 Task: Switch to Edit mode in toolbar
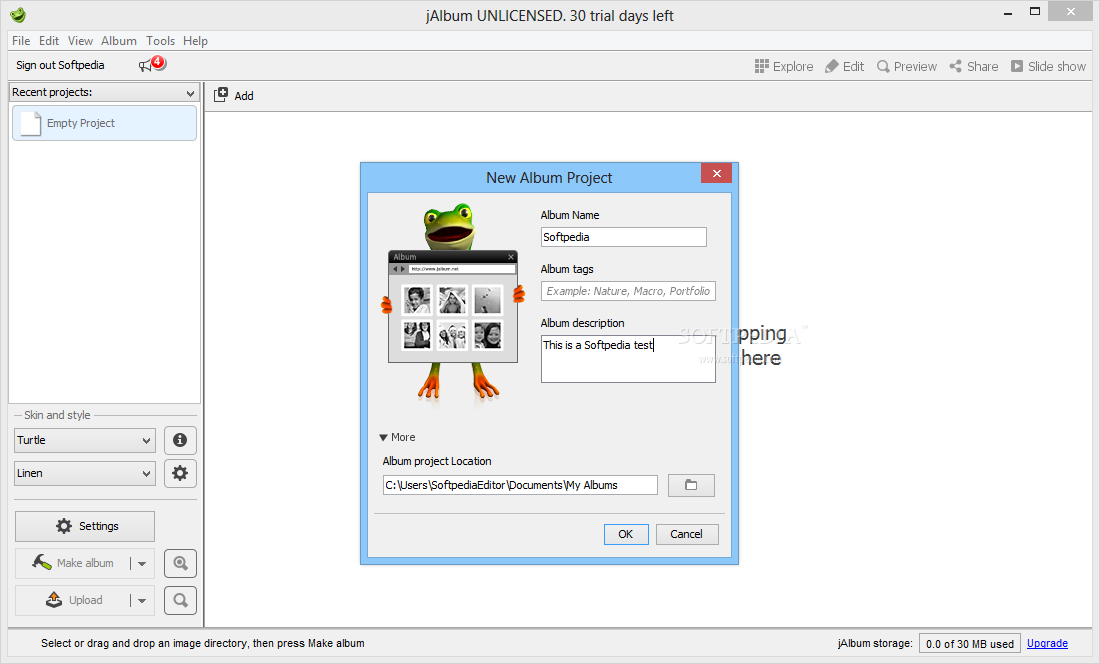click(845, 66)
